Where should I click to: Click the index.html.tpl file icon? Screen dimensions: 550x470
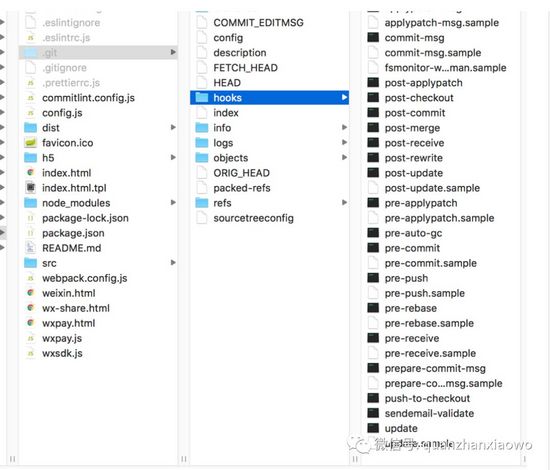click(31, 188)
